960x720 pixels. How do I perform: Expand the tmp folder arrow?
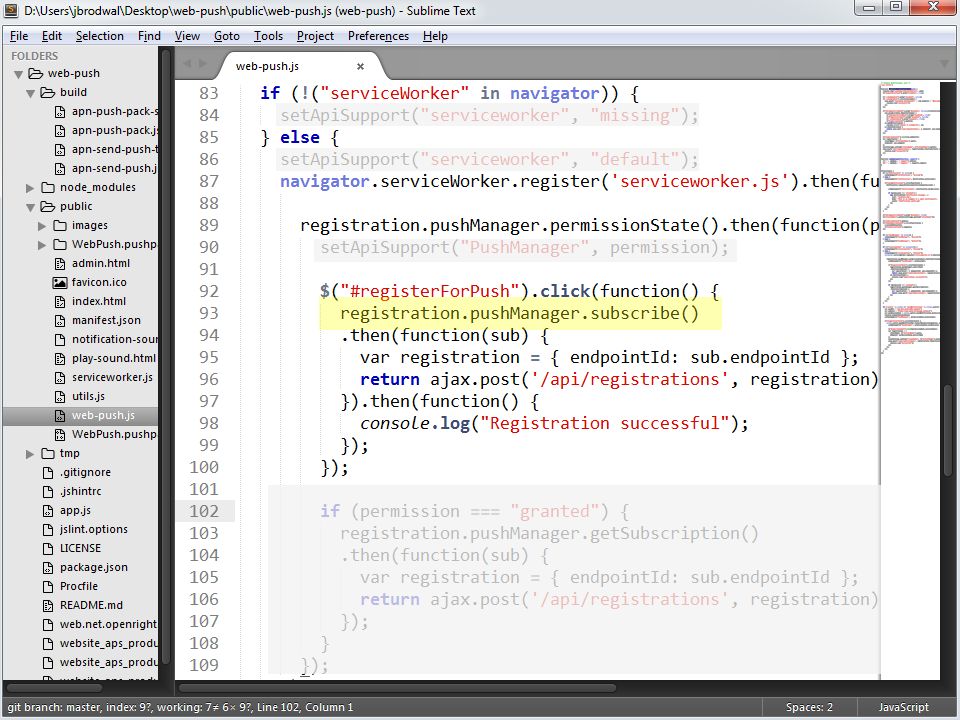point(30,454)
